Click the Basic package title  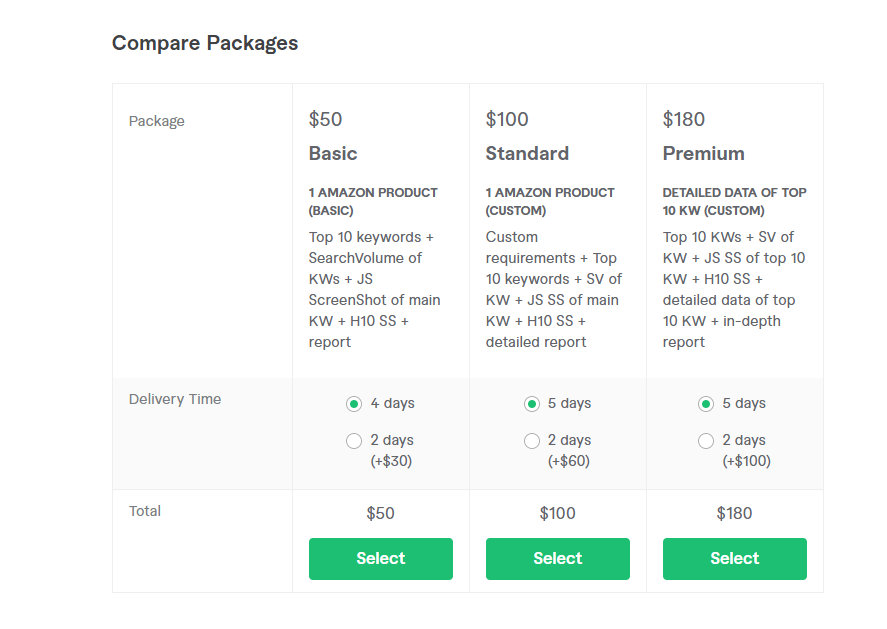click(x=333, y=153)
